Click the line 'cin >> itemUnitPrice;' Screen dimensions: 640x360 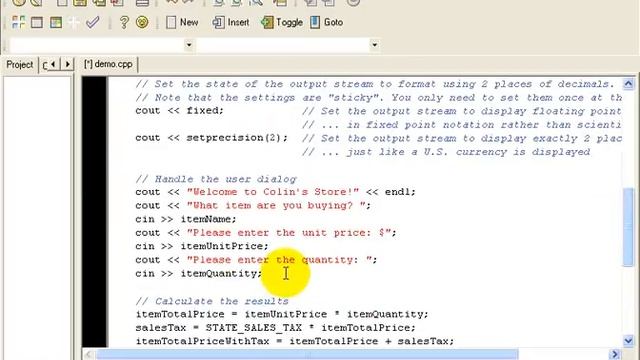[x=202, y=246]
